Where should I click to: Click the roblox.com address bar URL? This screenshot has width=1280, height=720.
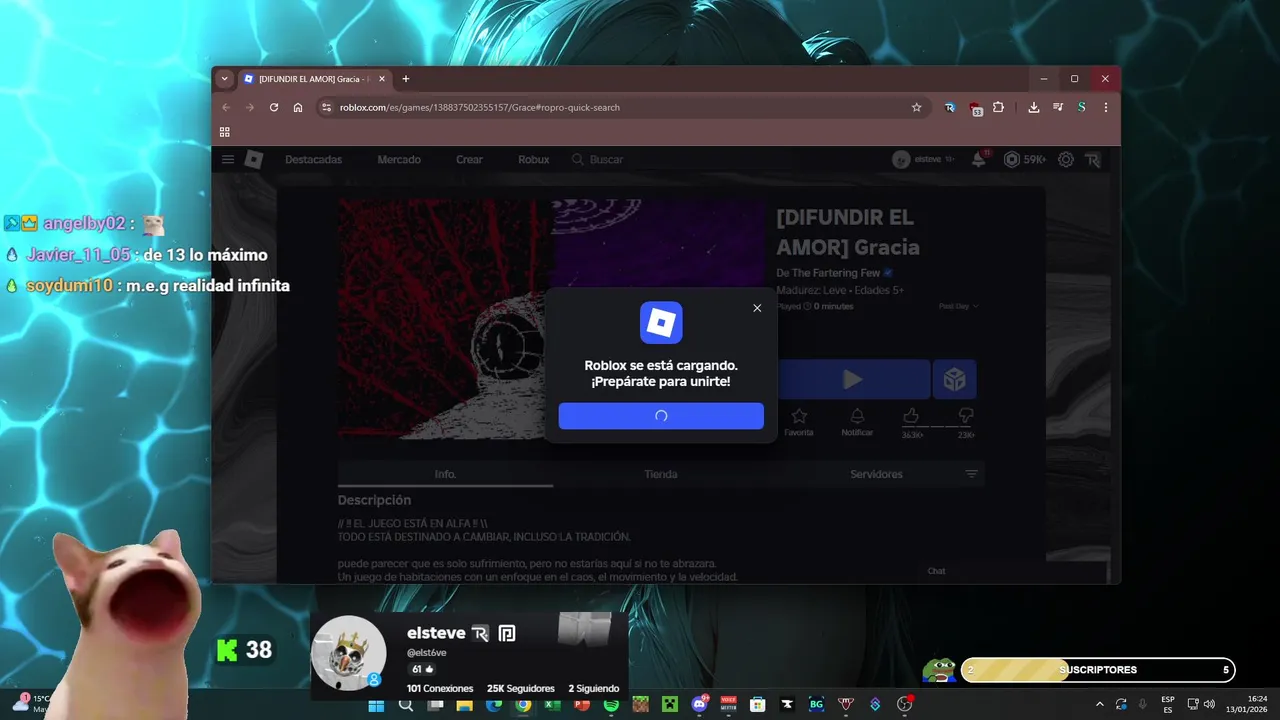pos(479,107)
